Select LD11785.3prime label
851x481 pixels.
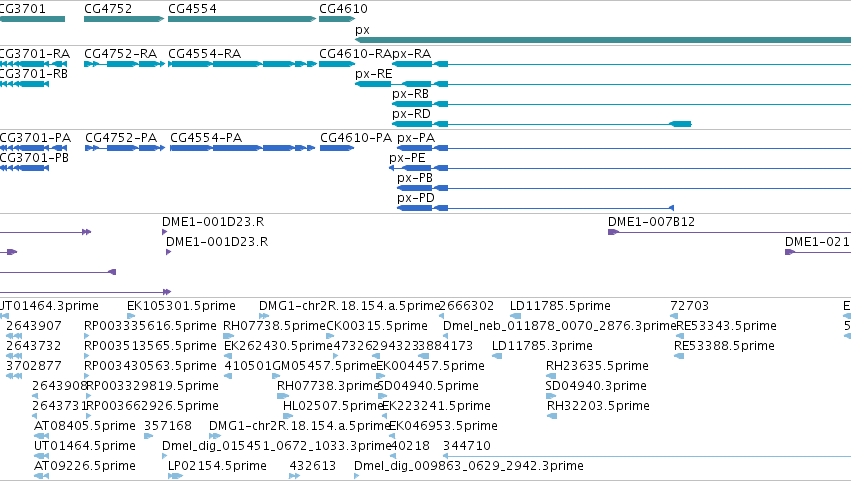(x=542, y=346)
